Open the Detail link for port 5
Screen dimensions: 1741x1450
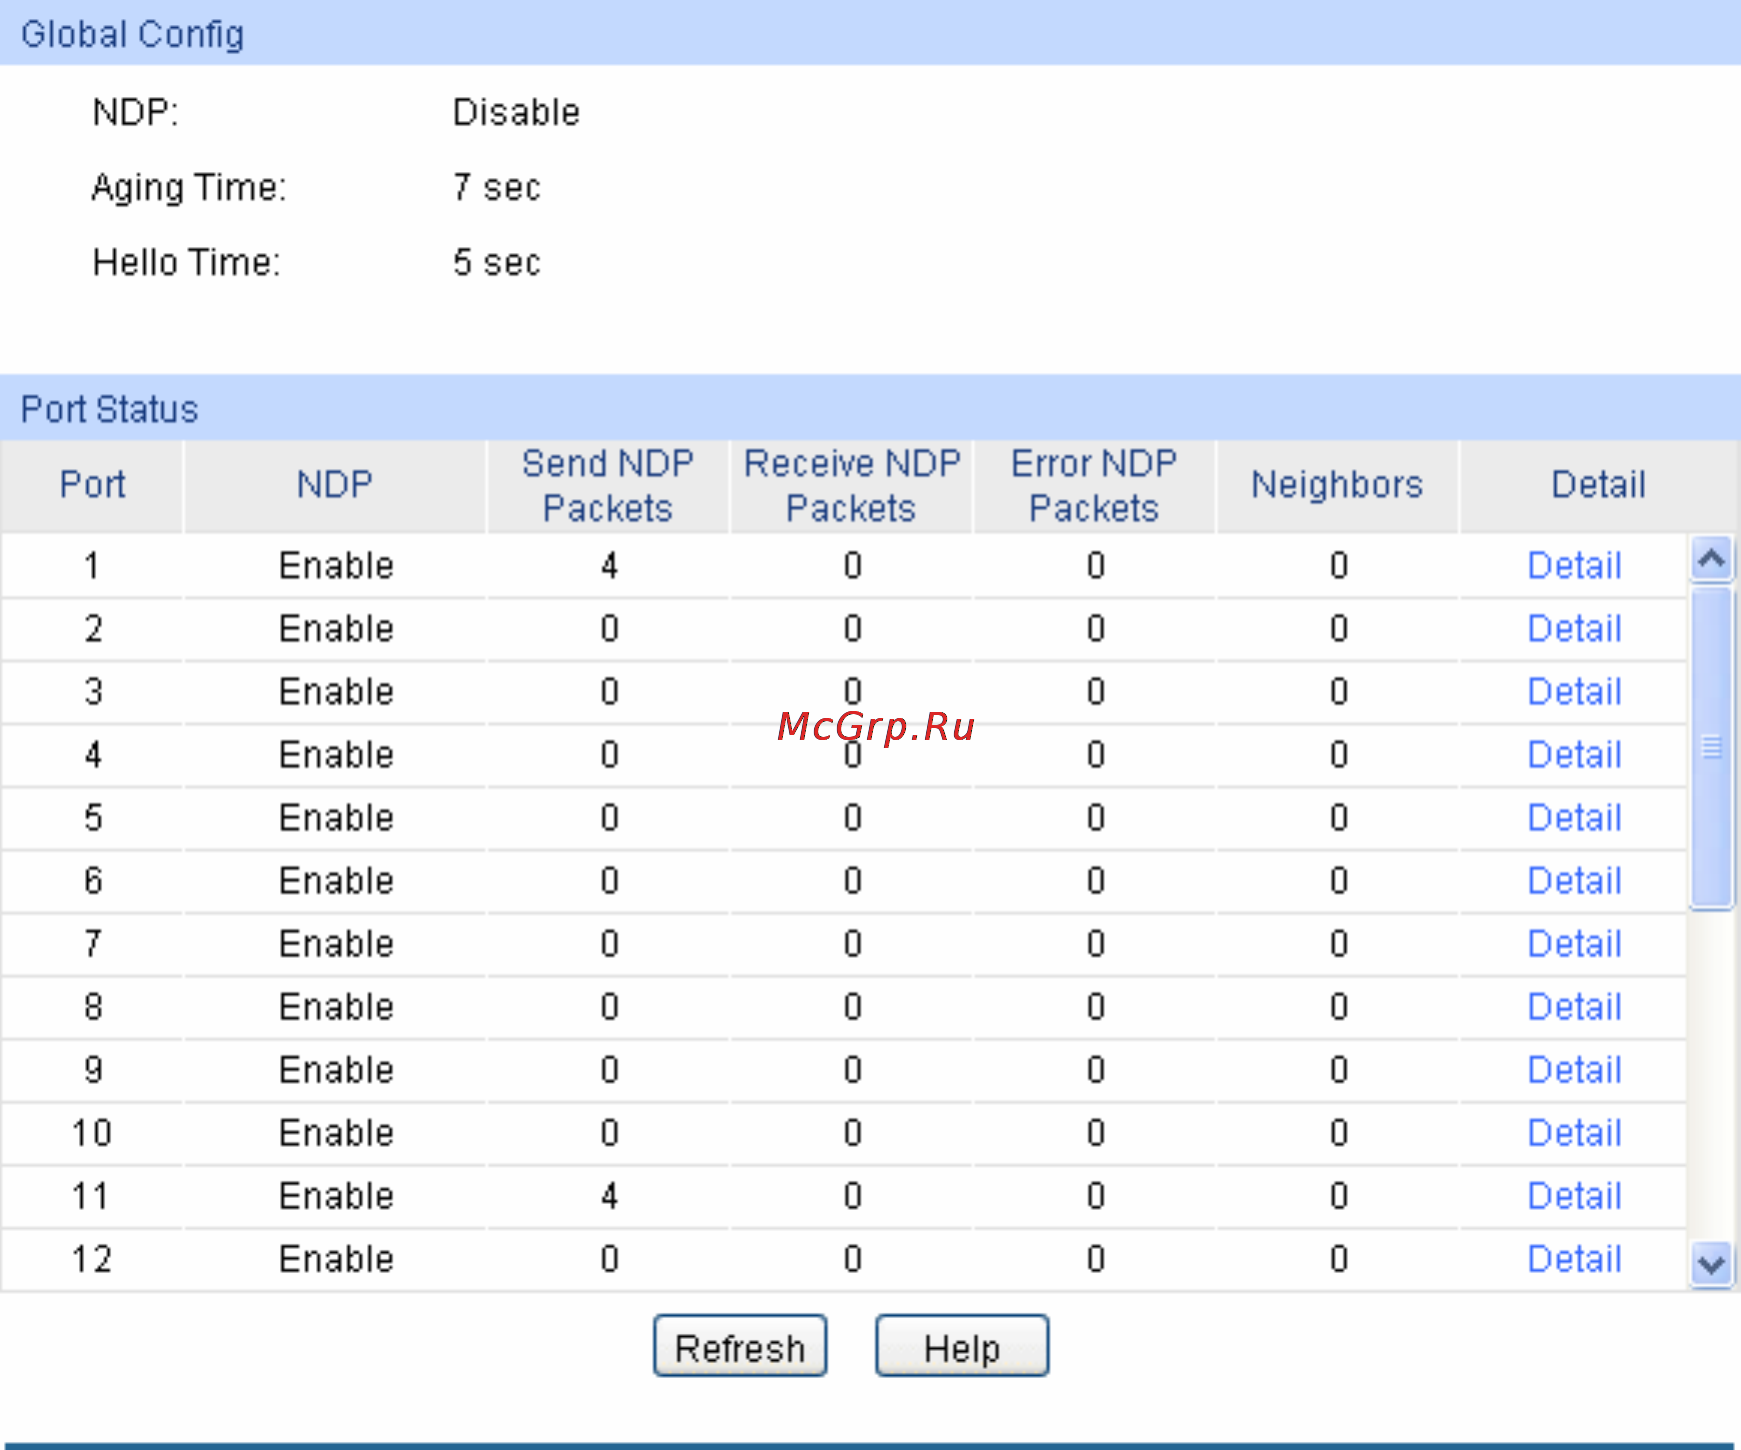coord(1574,818)
